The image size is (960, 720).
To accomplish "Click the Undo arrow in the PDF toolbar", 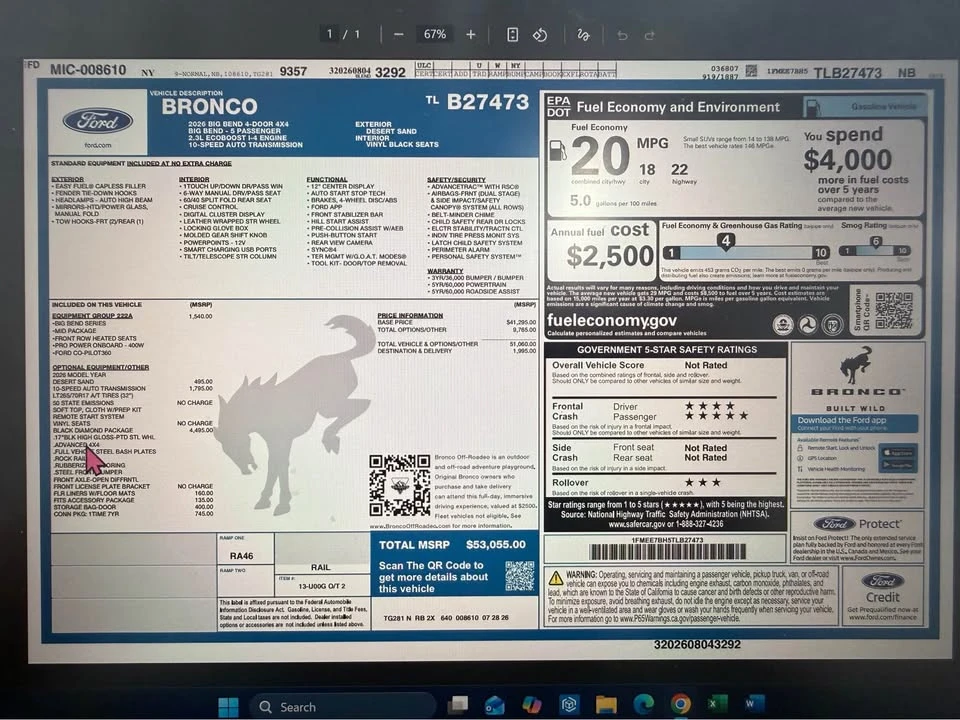I will [x=622, y=36].
